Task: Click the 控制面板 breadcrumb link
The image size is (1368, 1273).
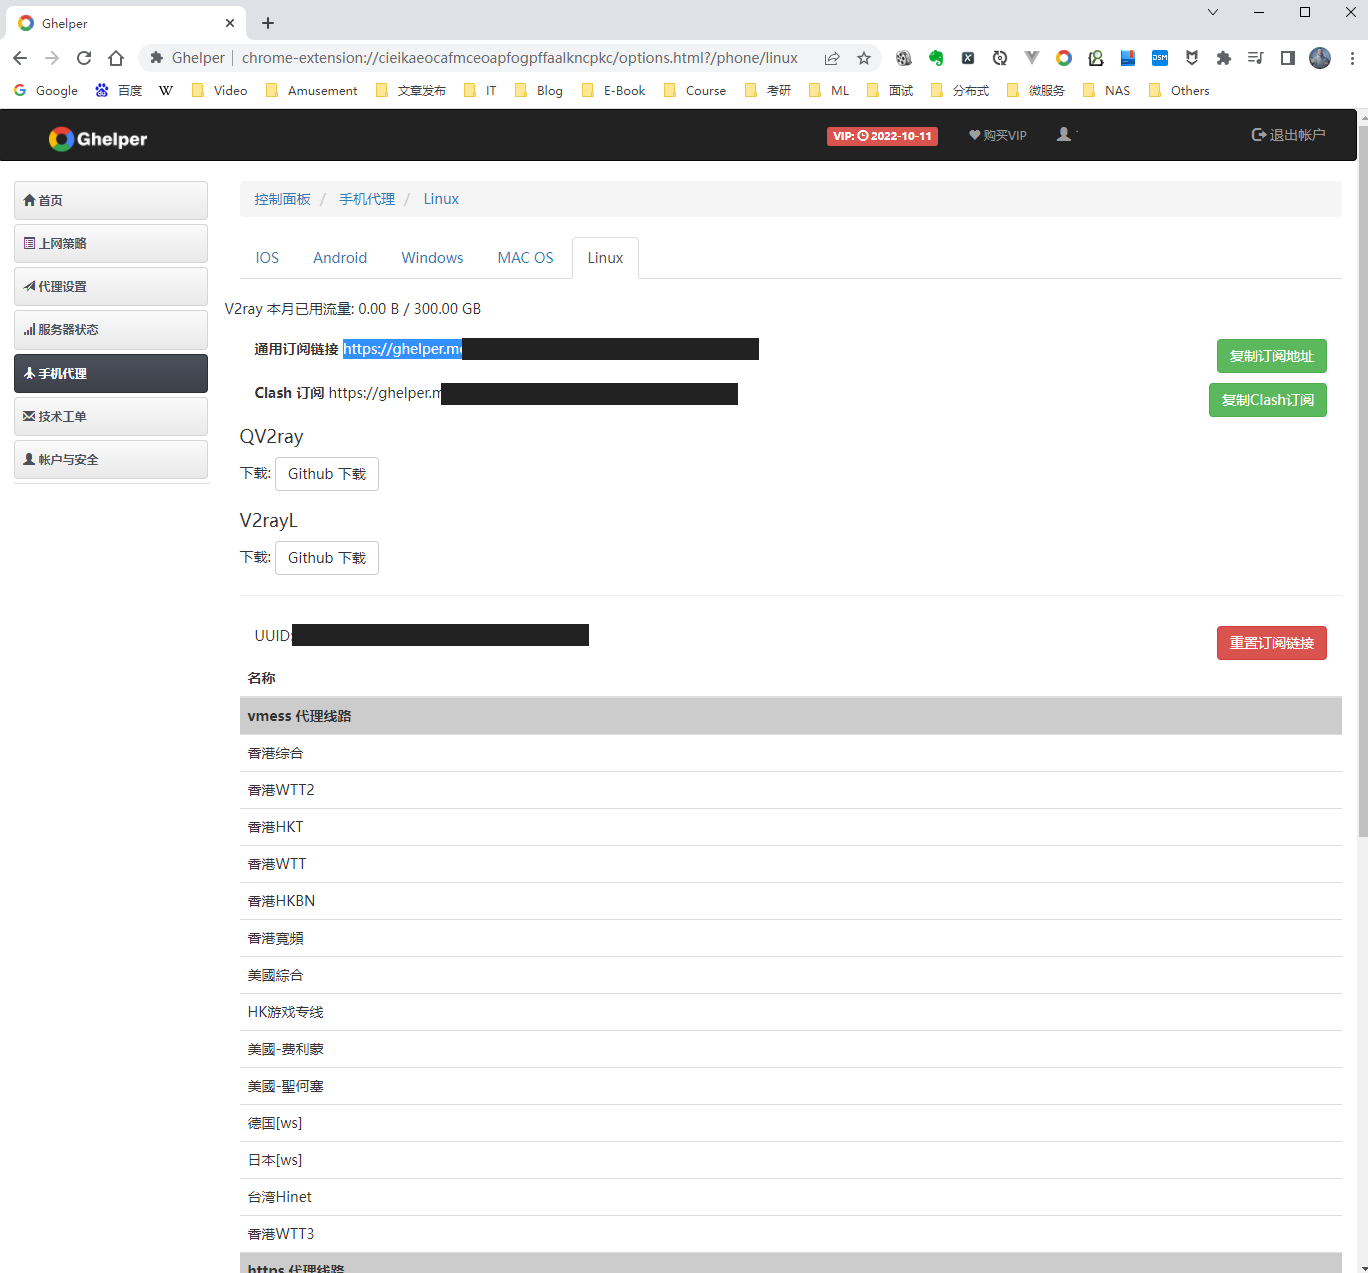Action: point(282,199)
